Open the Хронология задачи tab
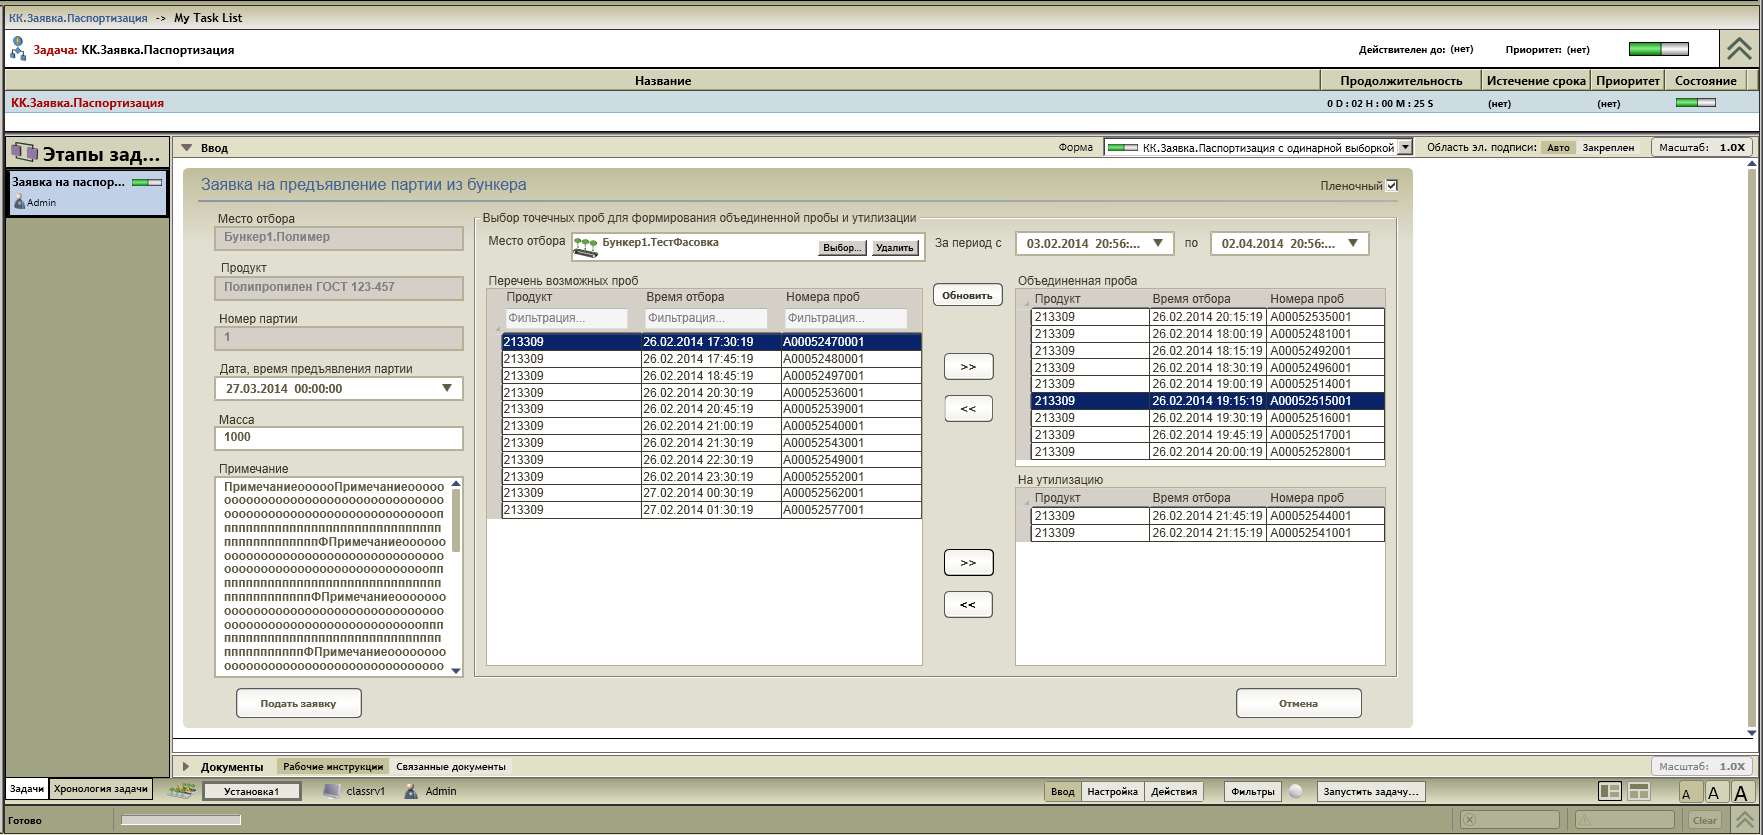Viewport: 1763px width, 835px height. [x=101, y=789]
